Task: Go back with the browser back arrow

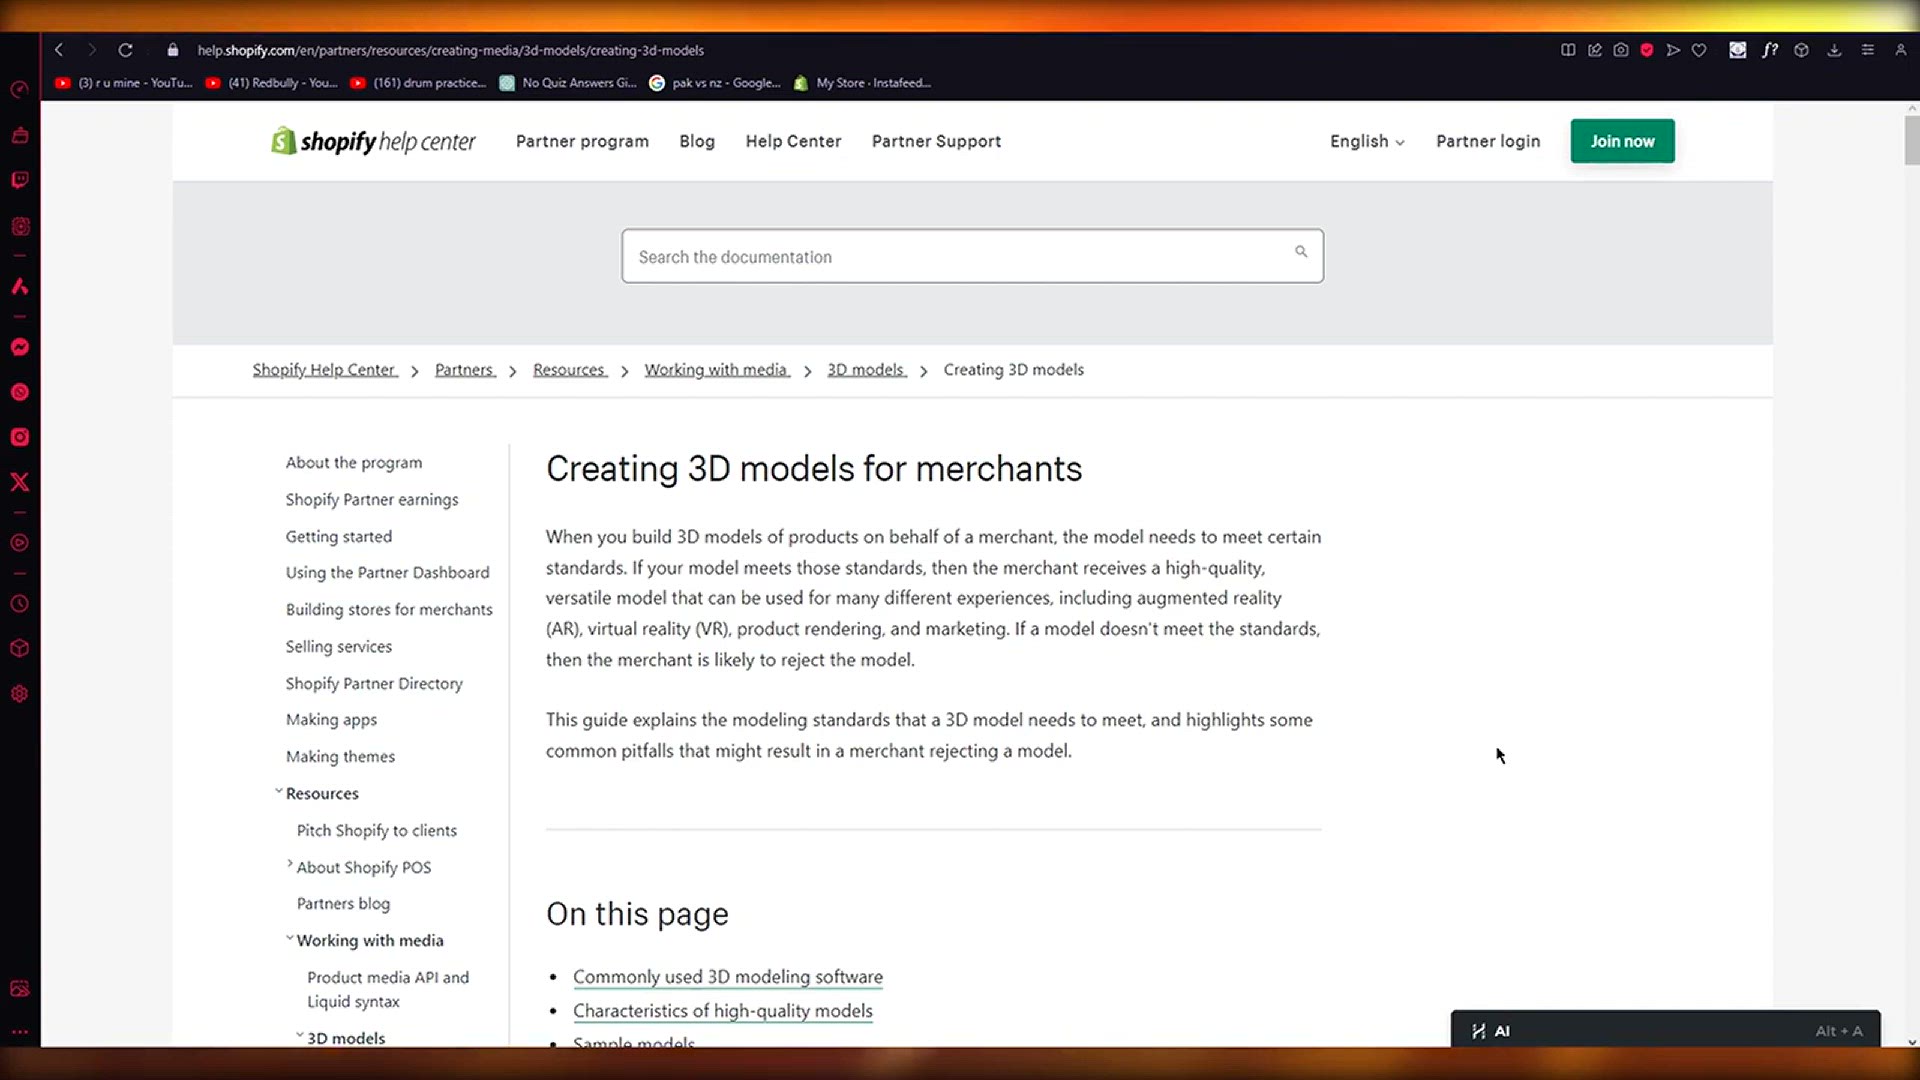Action: point(59,50)
